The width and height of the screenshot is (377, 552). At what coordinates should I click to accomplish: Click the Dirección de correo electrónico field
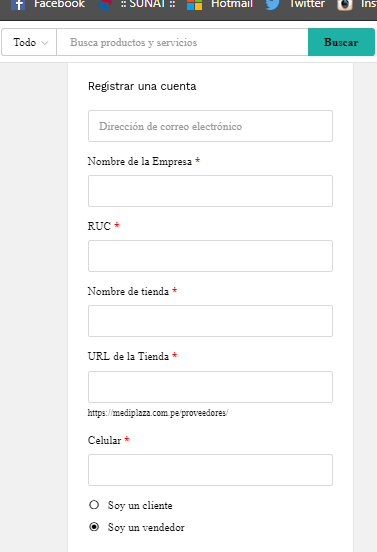pos(210,126)
